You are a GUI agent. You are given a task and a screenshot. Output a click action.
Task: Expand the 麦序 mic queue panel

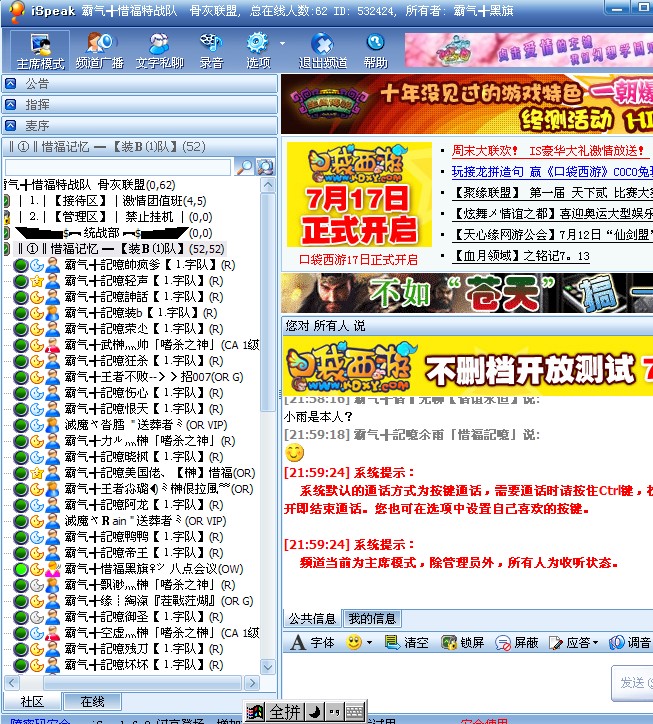point(139,125)
